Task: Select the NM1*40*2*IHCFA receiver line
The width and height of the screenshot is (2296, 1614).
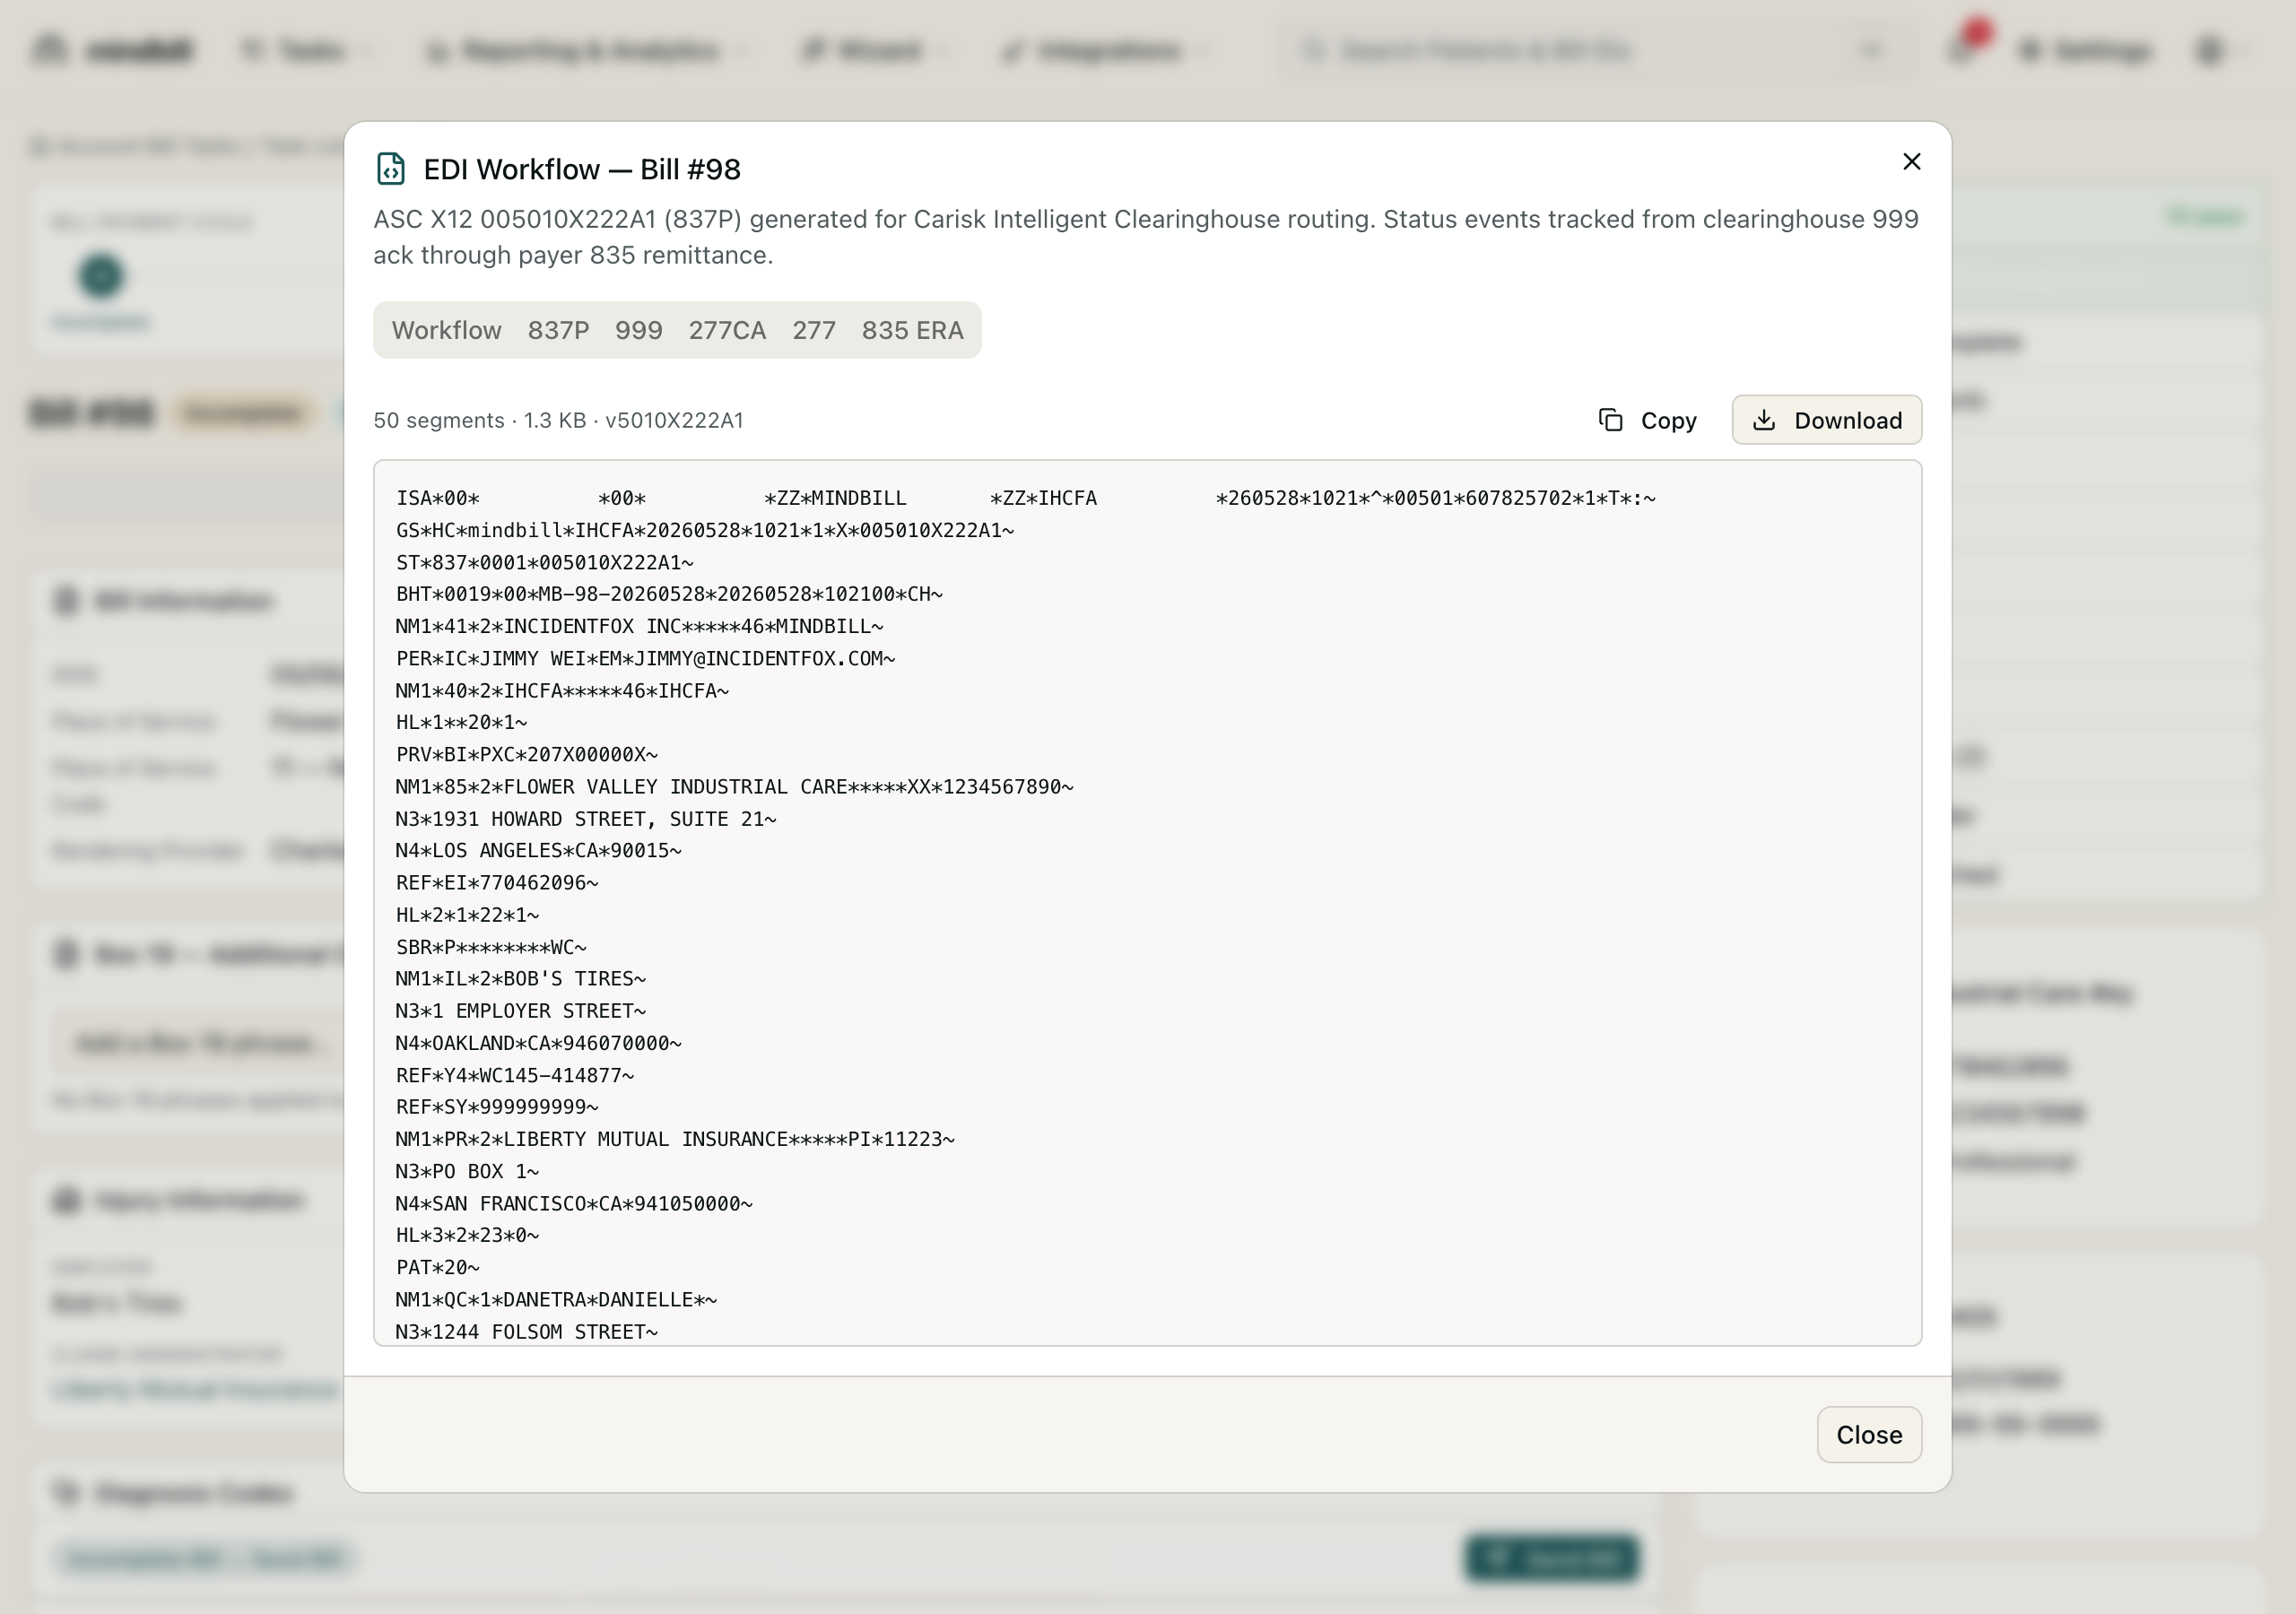Action: [562, 690]
